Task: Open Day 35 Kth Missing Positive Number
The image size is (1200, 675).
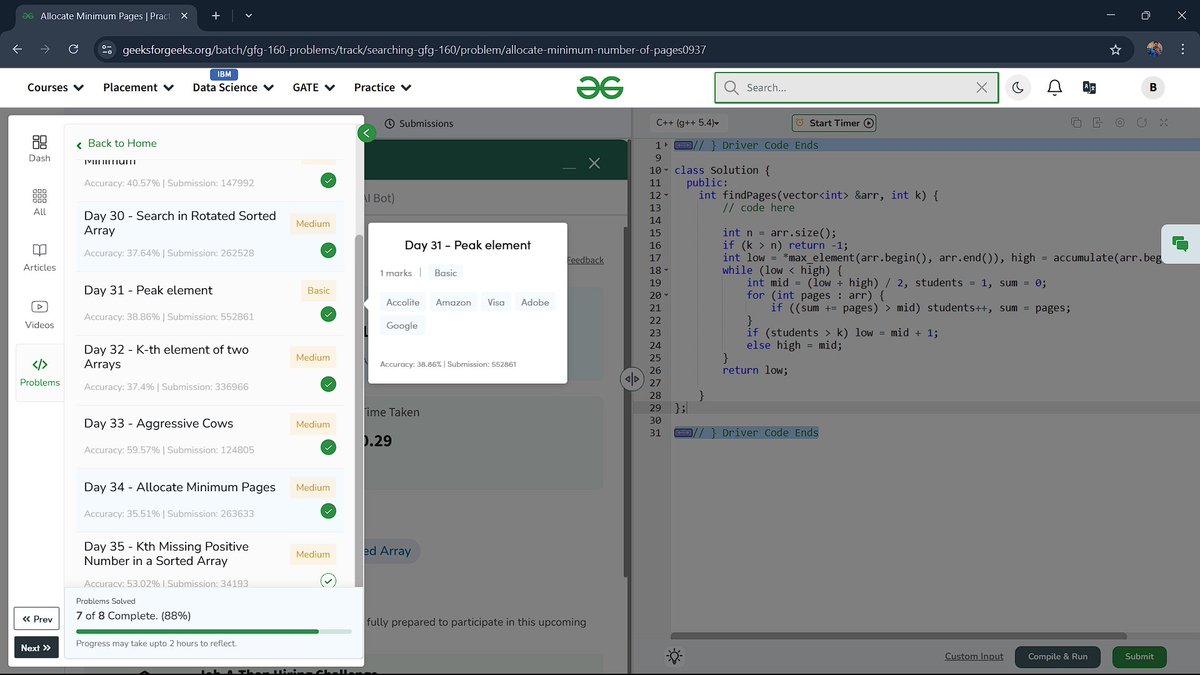Action: (166, 554)
